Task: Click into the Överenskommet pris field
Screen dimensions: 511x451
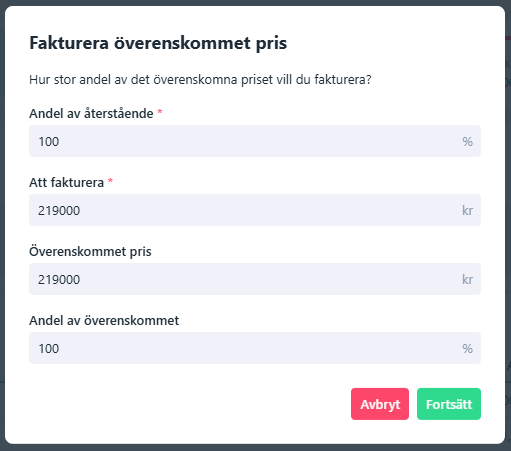Action: (x=255, y=279)
